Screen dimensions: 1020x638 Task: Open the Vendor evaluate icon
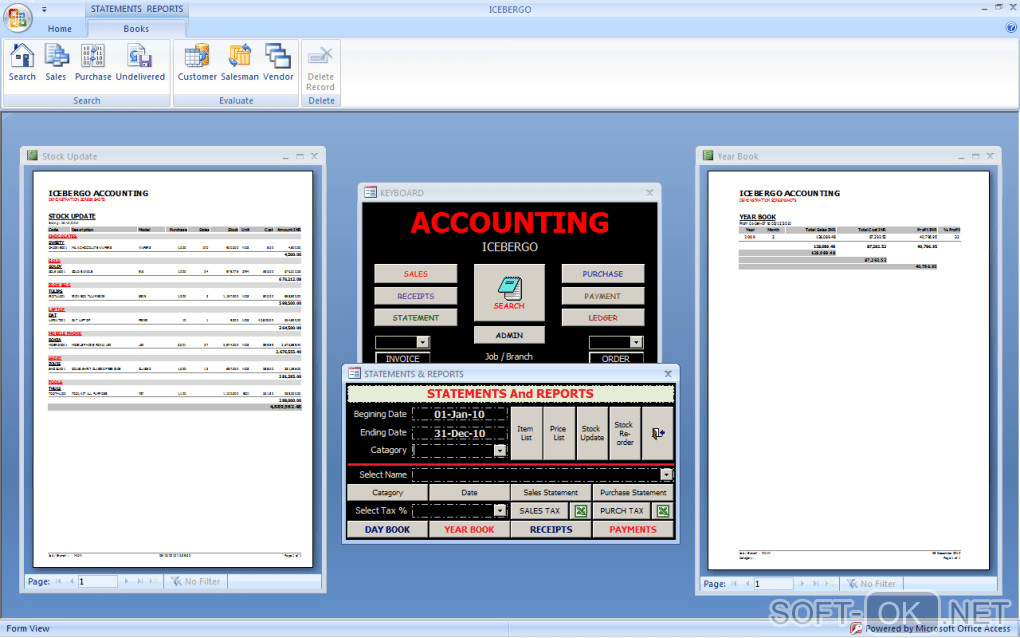pyautogui.click(x=278, y=62)
